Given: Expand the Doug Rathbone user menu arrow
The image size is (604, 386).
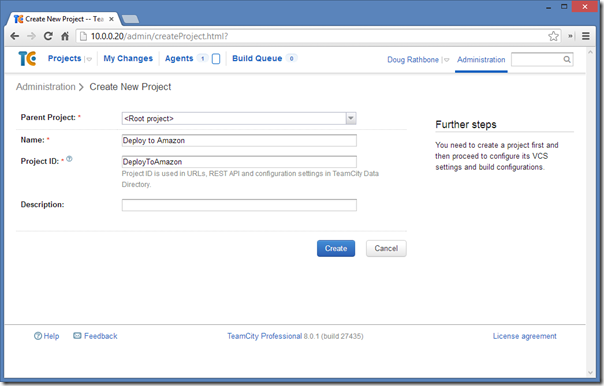Looking at the screenshot, I should point(446,60).
